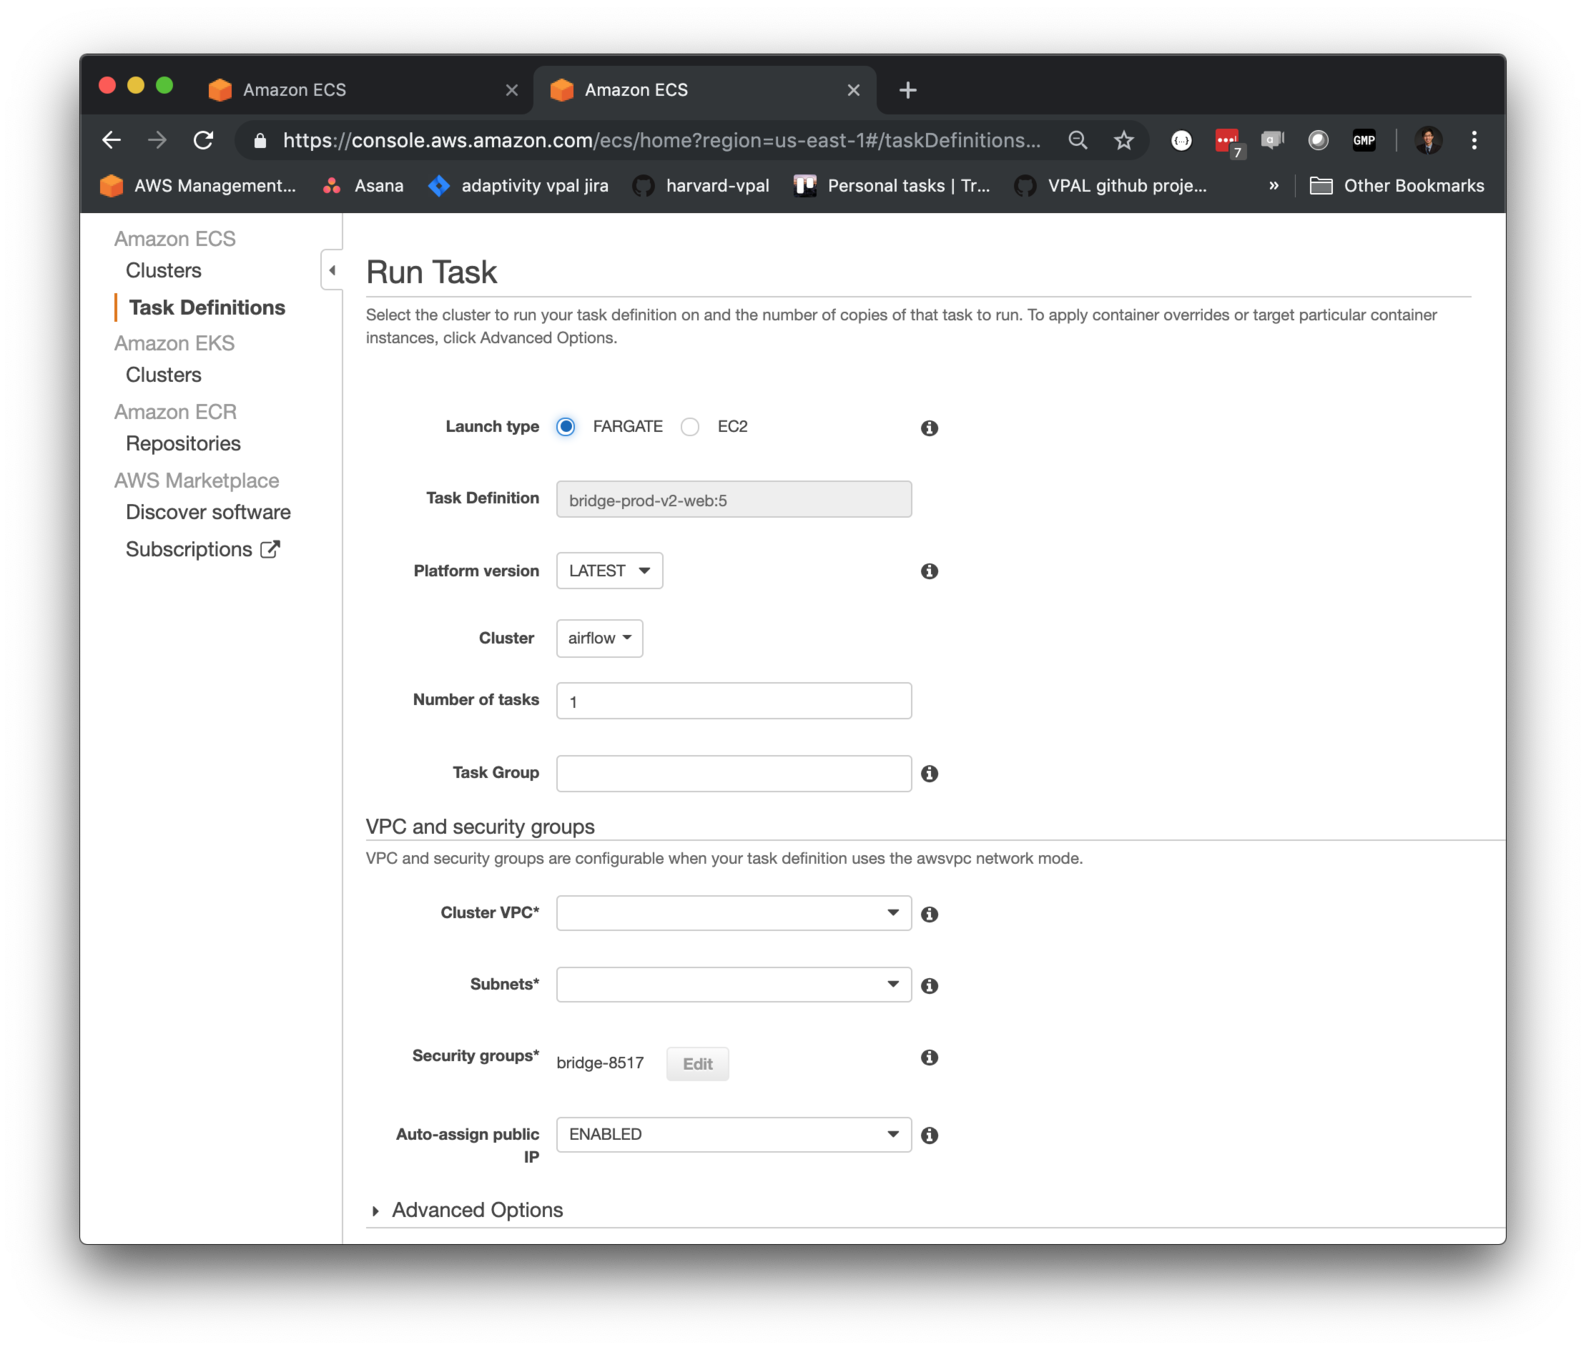Click the Platform version info icon

(929, 571)
